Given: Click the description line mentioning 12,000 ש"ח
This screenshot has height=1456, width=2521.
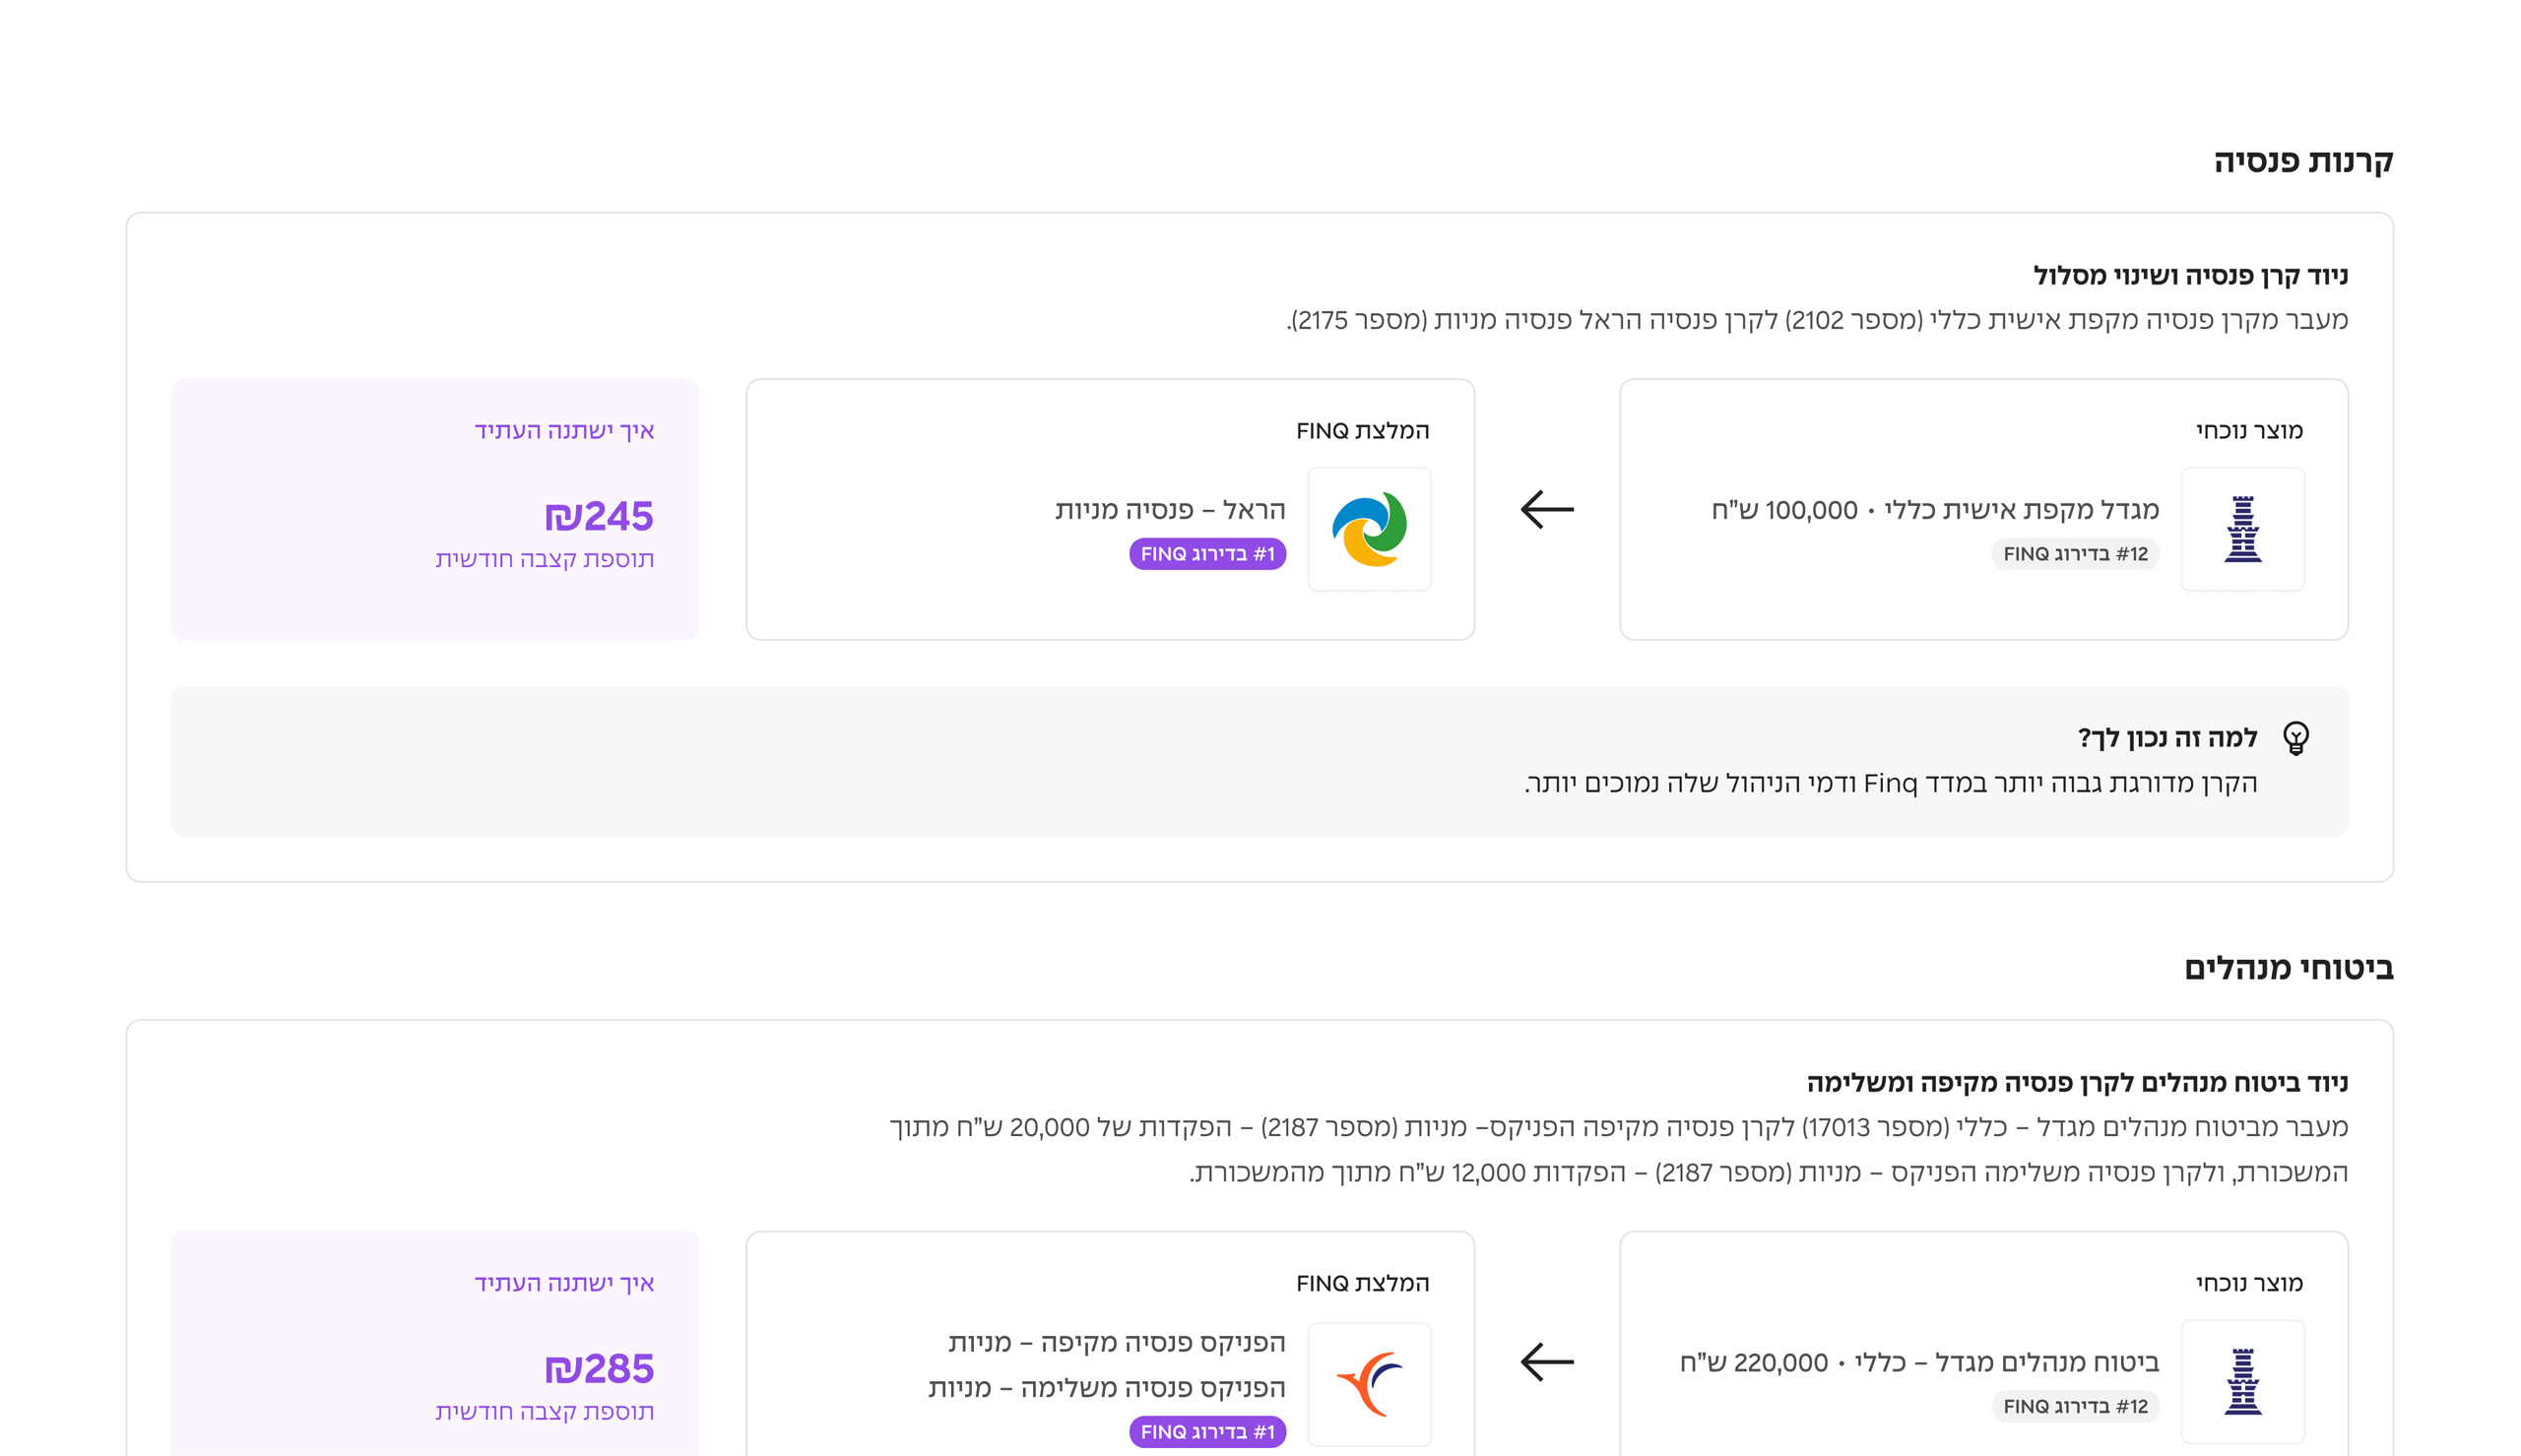Looking at the screenshot, I should click(1768, 1173).
